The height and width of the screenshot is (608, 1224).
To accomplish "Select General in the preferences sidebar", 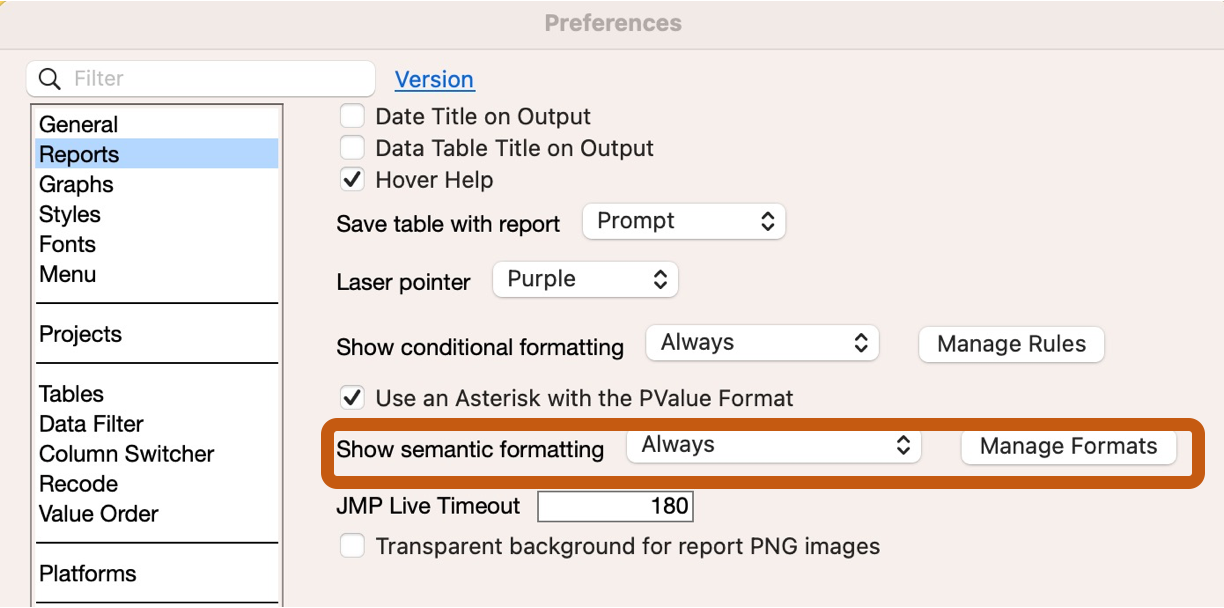I will pyautogui.click(x=77, y=124).
